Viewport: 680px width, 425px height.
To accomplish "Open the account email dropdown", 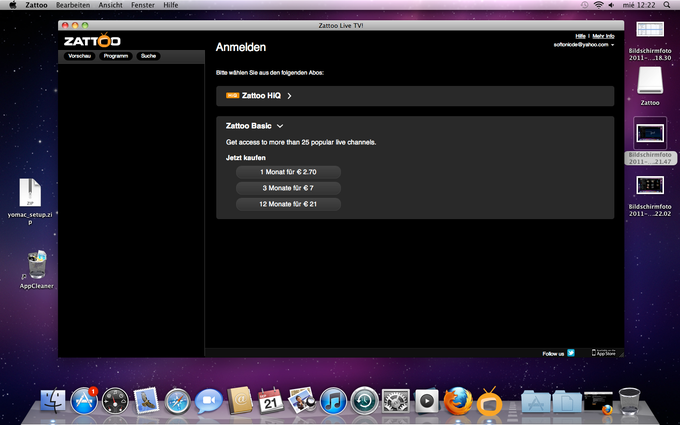I will (x=584, y=45).
